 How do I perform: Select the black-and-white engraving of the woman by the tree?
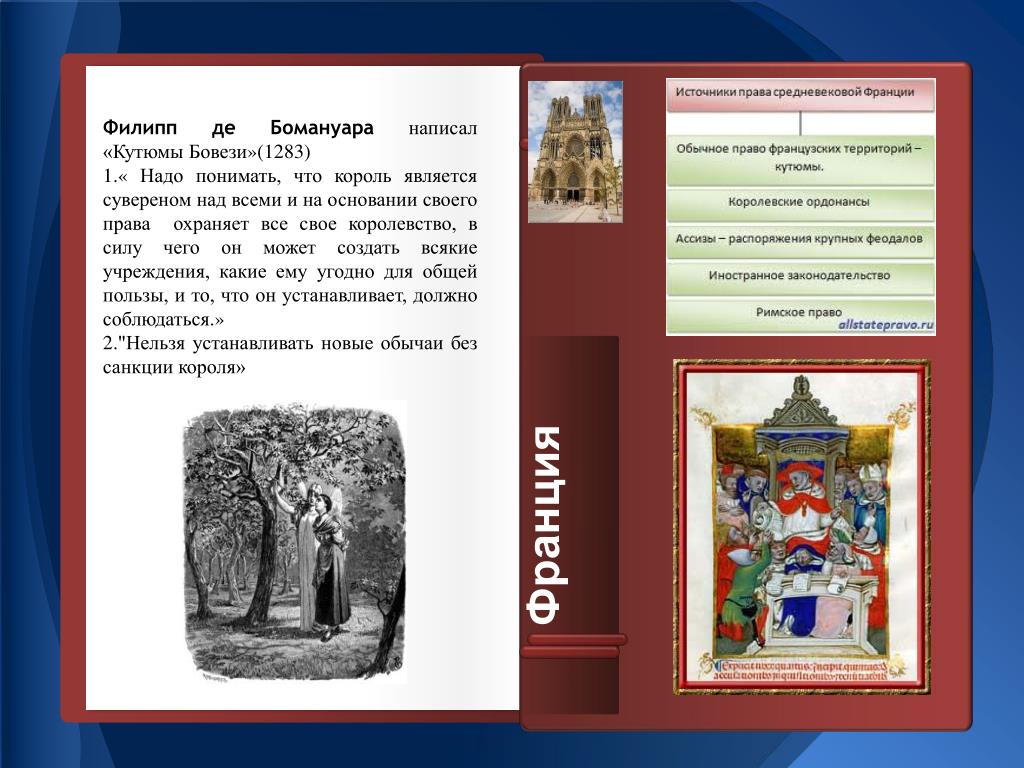pyautogui.click(x=294, y=541)
